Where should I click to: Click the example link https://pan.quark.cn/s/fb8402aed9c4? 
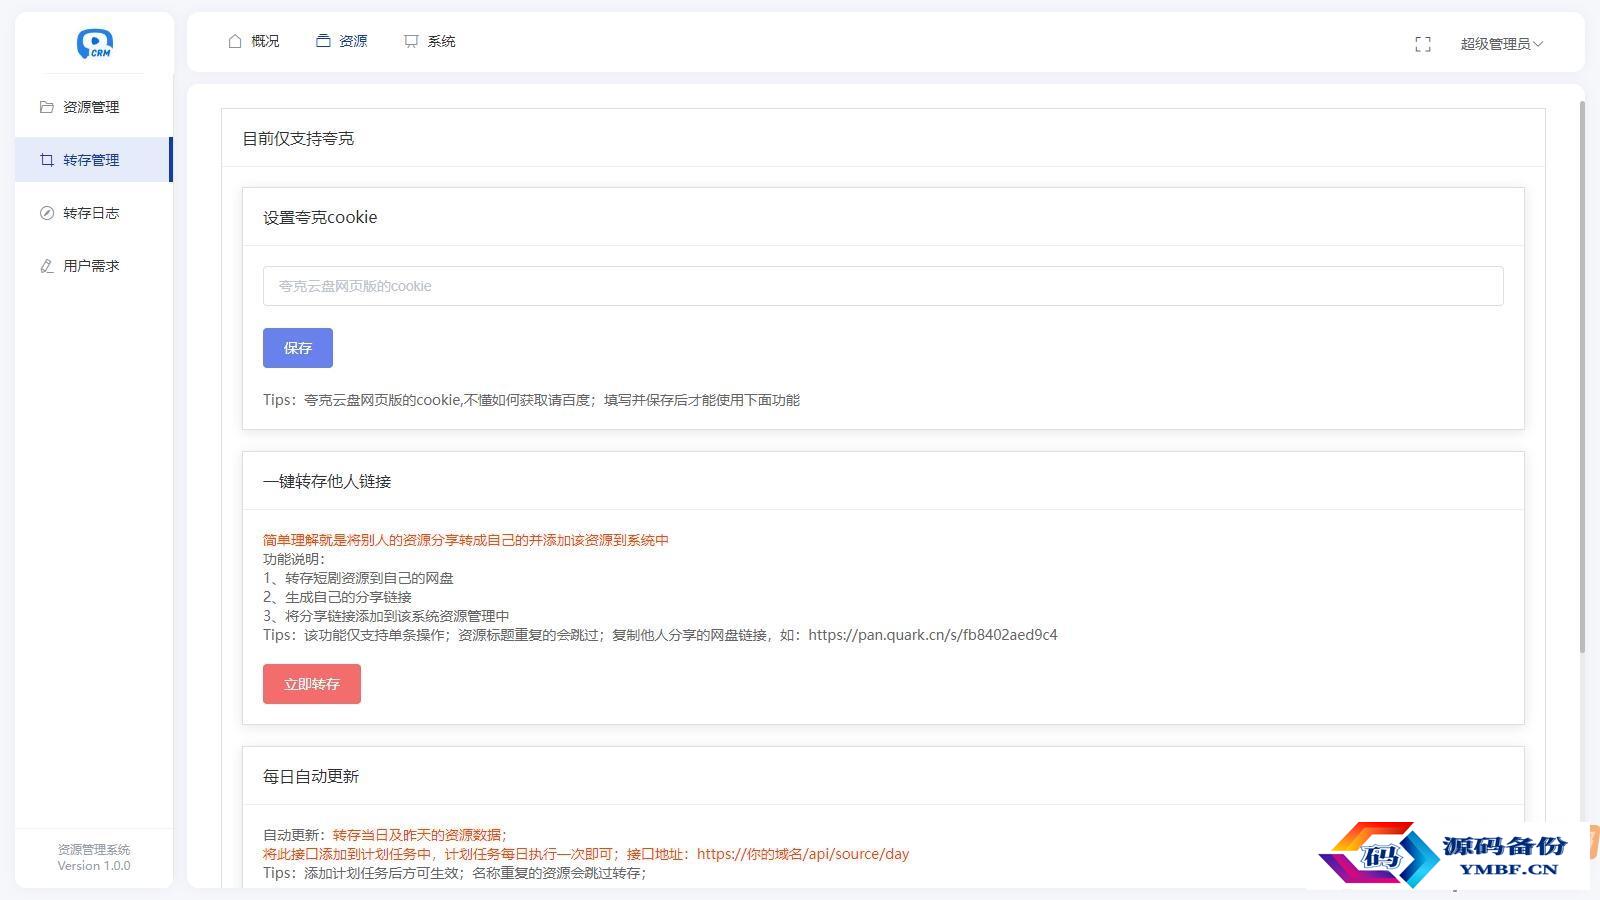click(x=933, y=635)
